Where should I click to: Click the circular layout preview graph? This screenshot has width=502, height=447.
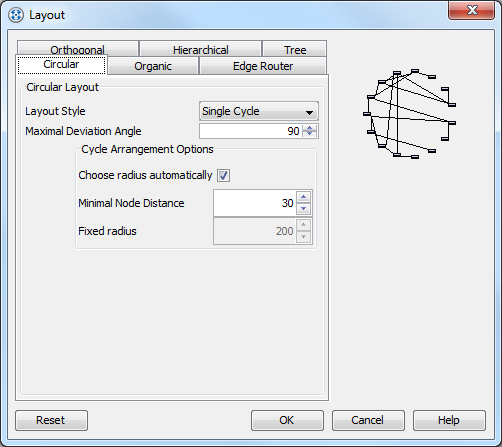coord(409,114)
